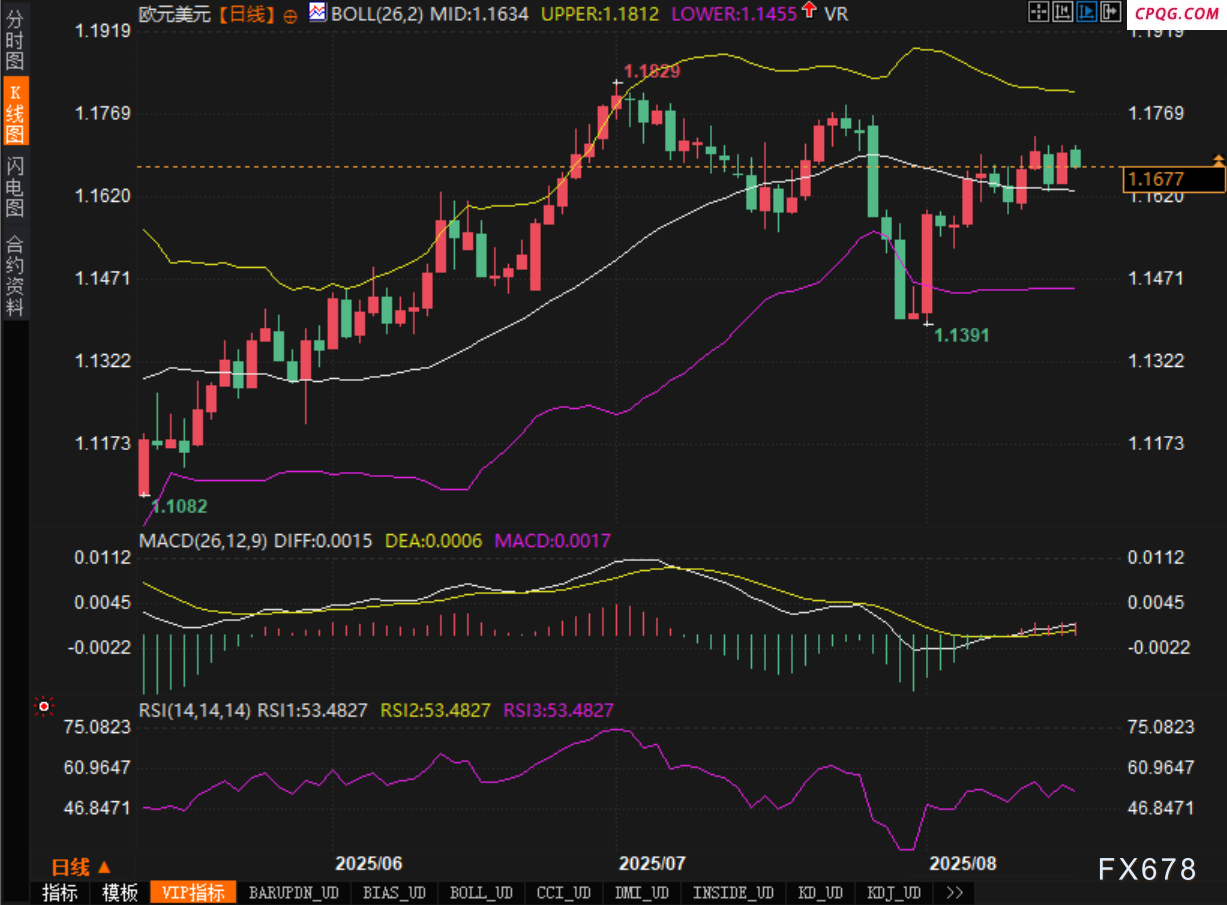Click the 1.1391 low price label
The width and height of the screenshot is (1227, 905).
click(x=961, y=336)
